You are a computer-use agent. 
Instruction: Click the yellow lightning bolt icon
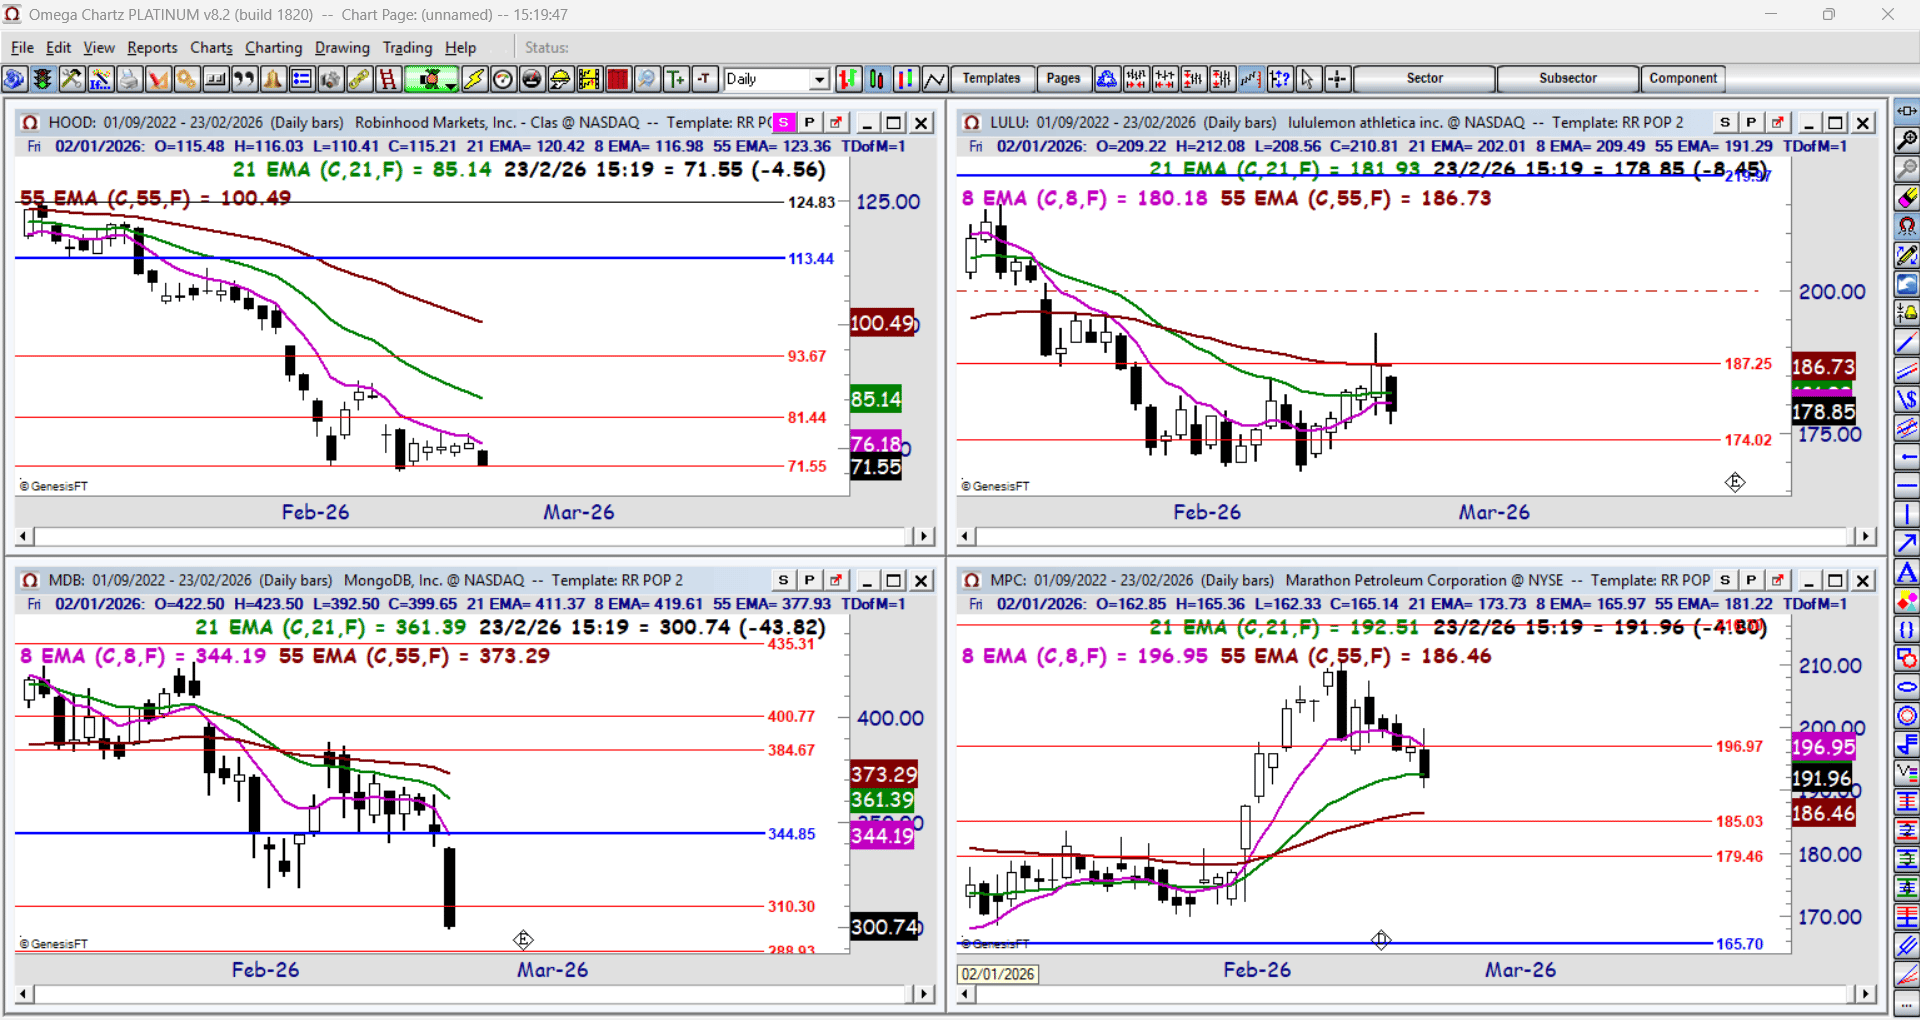(x=474, y=79)
